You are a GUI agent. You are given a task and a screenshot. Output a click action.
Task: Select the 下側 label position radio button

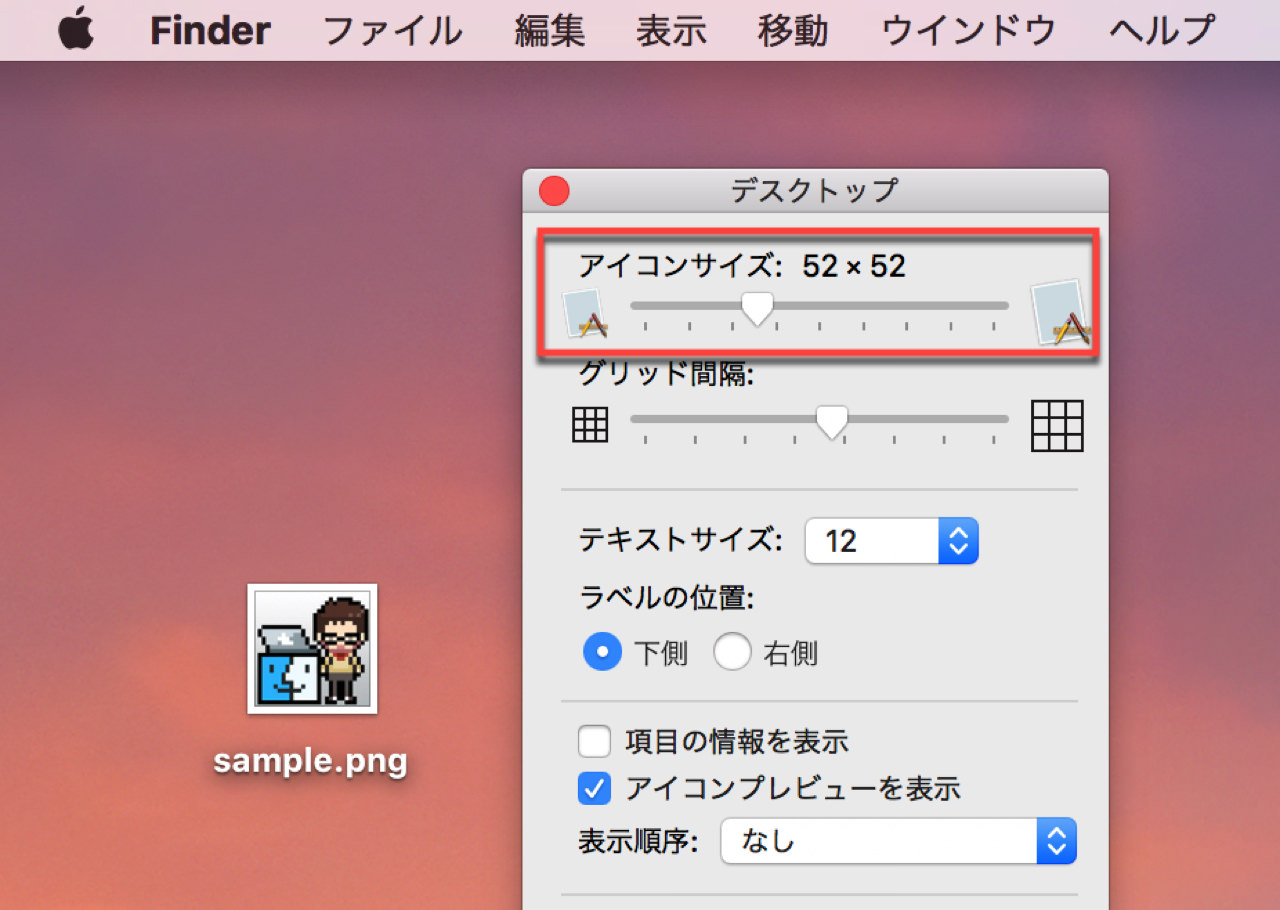[602, 653]
